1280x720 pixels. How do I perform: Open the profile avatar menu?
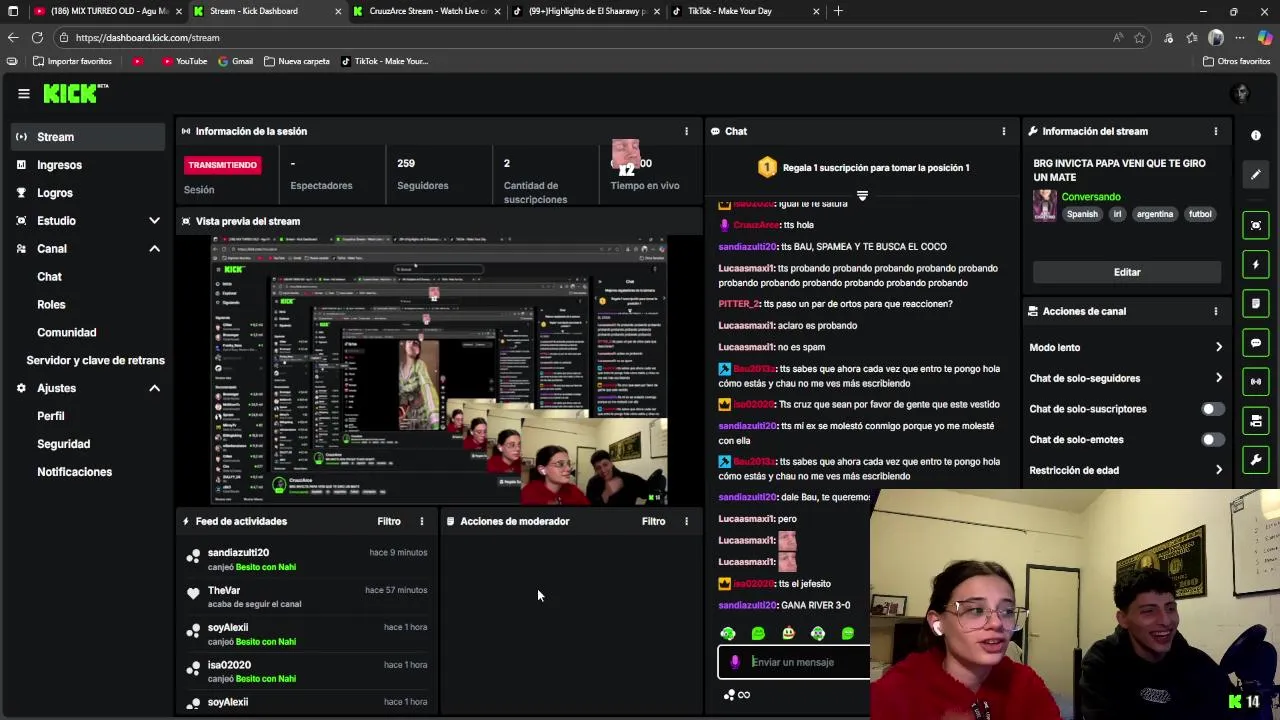[x=1241, y=93]
